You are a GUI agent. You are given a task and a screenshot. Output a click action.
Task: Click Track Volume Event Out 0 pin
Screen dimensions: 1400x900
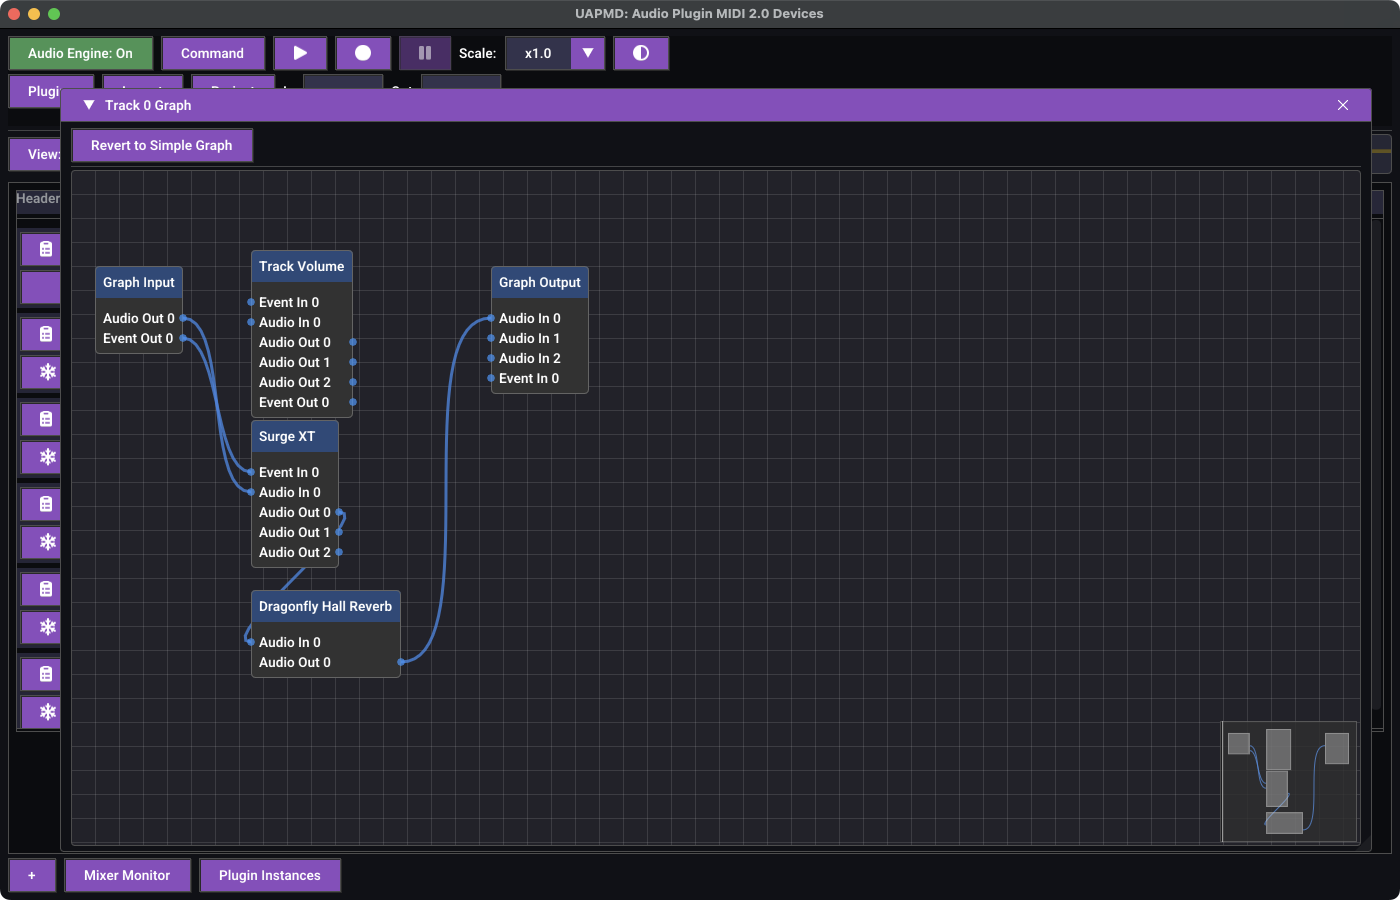click(353, 402)
